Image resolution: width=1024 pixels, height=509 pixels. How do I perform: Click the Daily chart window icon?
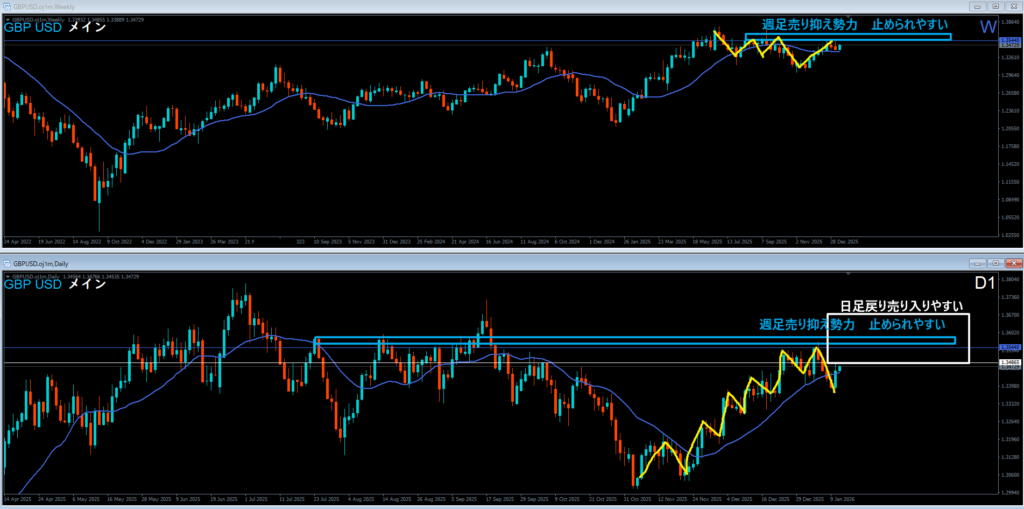[7, 263]
